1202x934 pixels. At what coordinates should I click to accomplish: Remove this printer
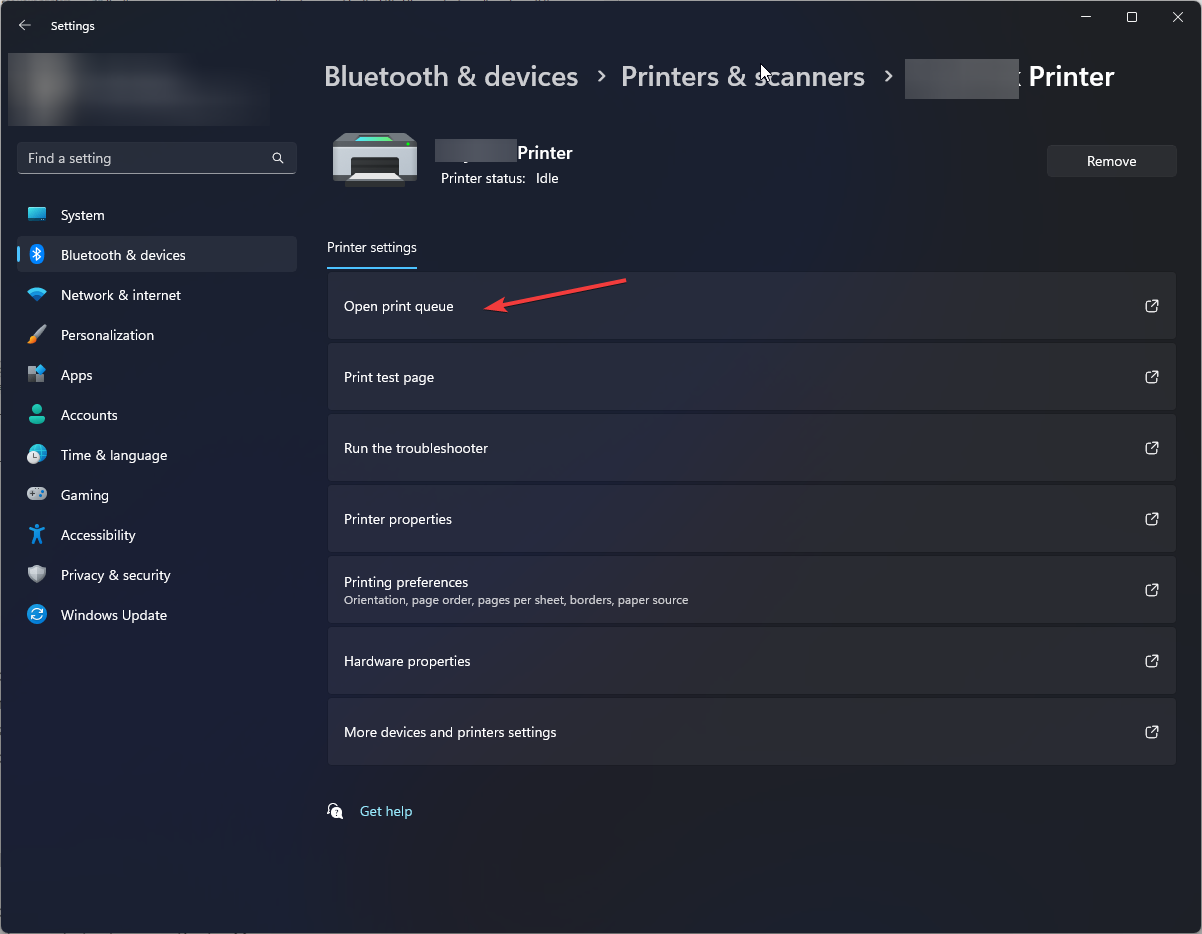tap(1112, 161)
